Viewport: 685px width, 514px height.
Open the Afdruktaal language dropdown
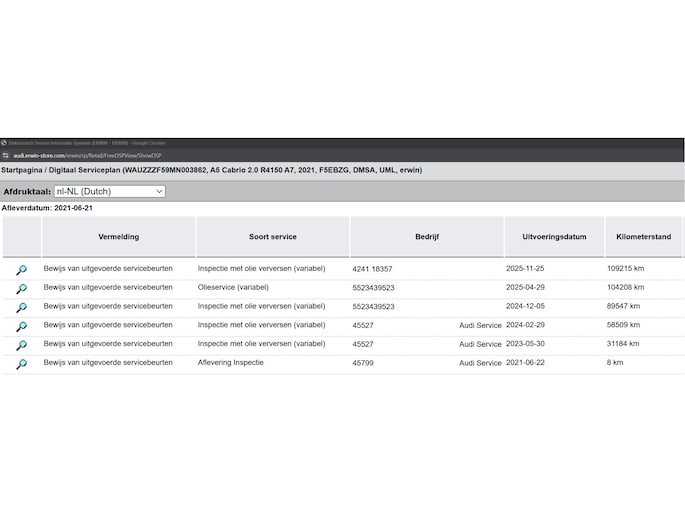(109, 191)
